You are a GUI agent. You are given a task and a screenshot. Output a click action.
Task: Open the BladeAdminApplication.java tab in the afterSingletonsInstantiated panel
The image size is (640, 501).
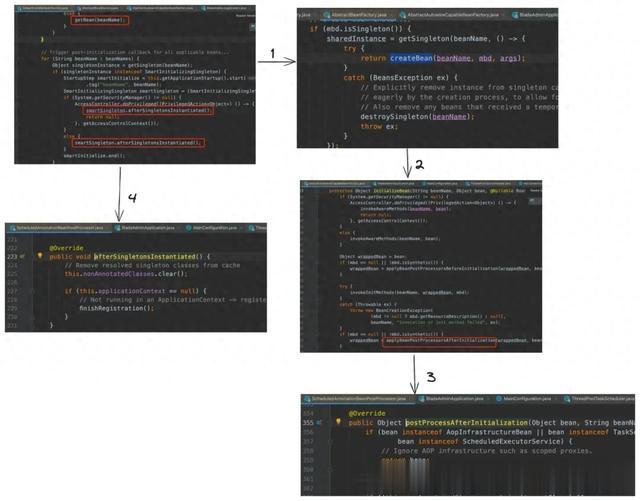click(x=145, y=228)
